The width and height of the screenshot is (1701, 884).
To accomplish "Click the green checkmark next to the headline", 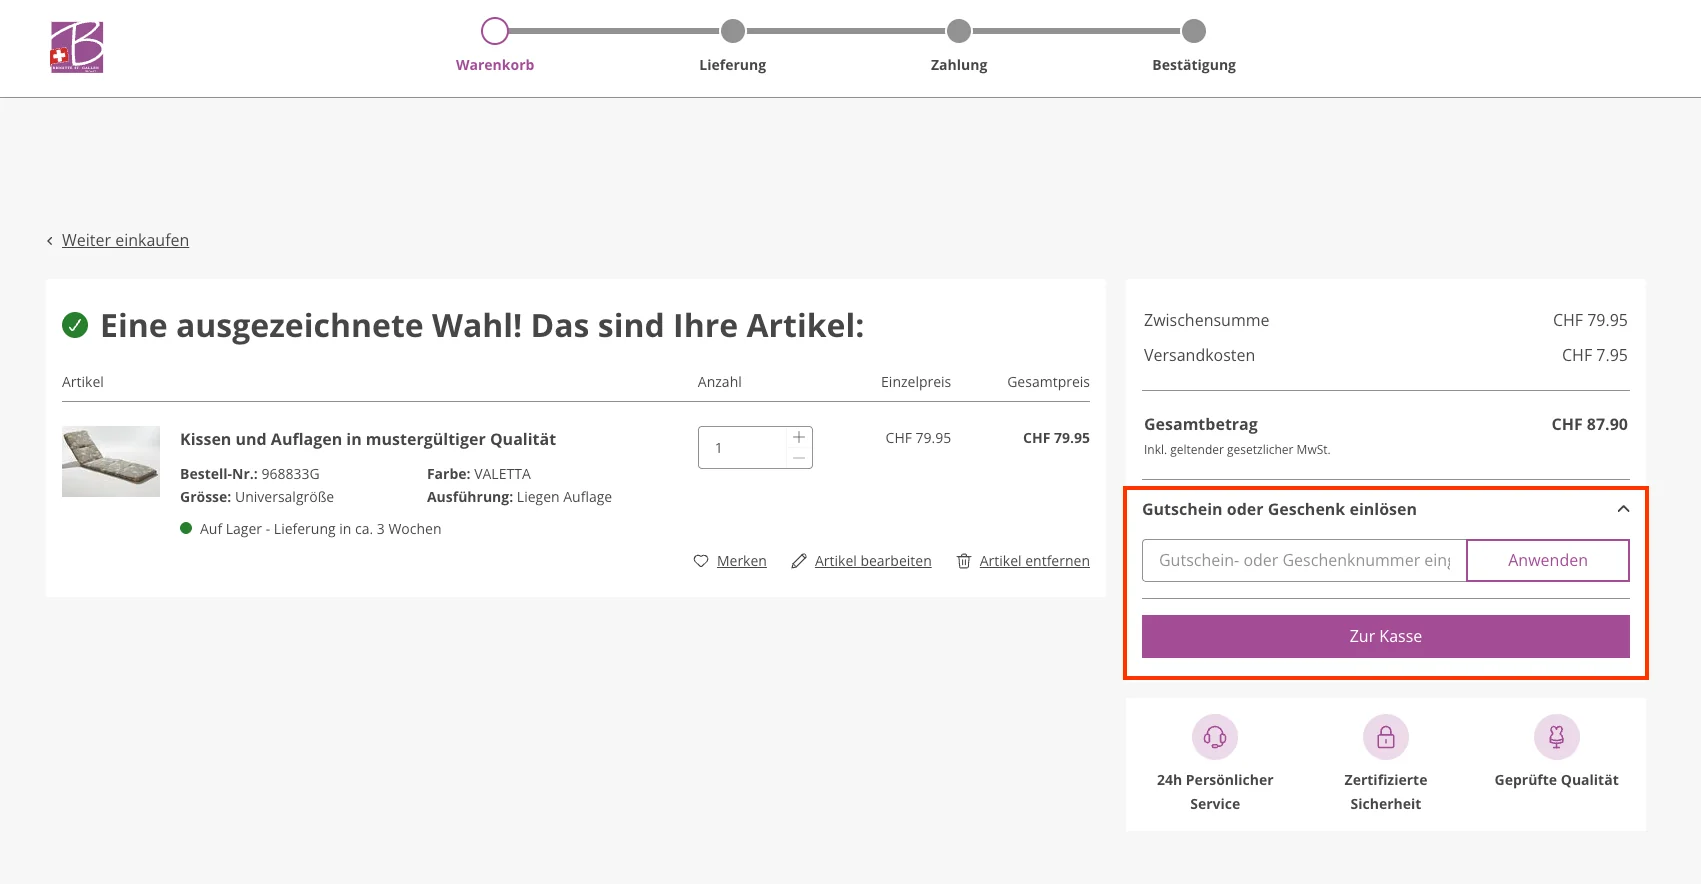I will pos(75,326).
